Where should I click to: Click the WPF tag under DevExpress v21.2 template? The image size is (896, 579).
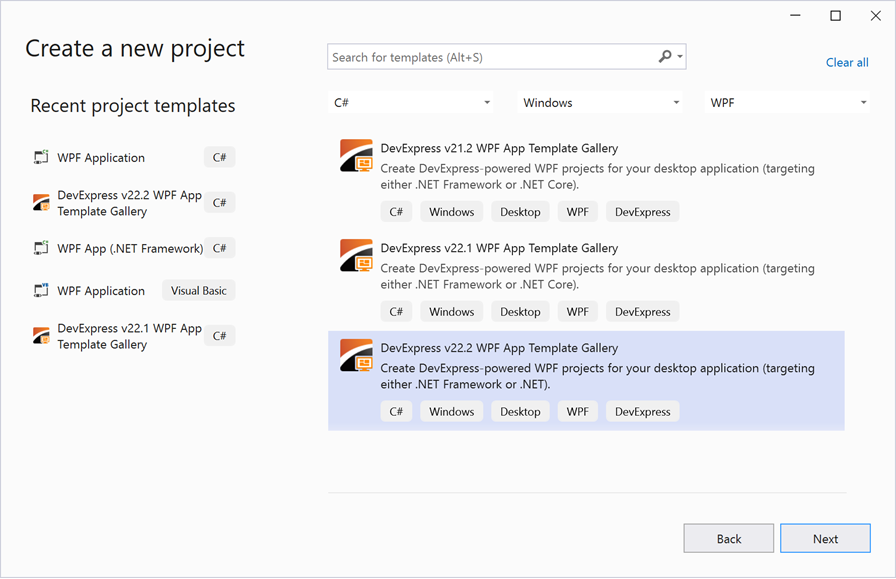[x=577, y=211]
